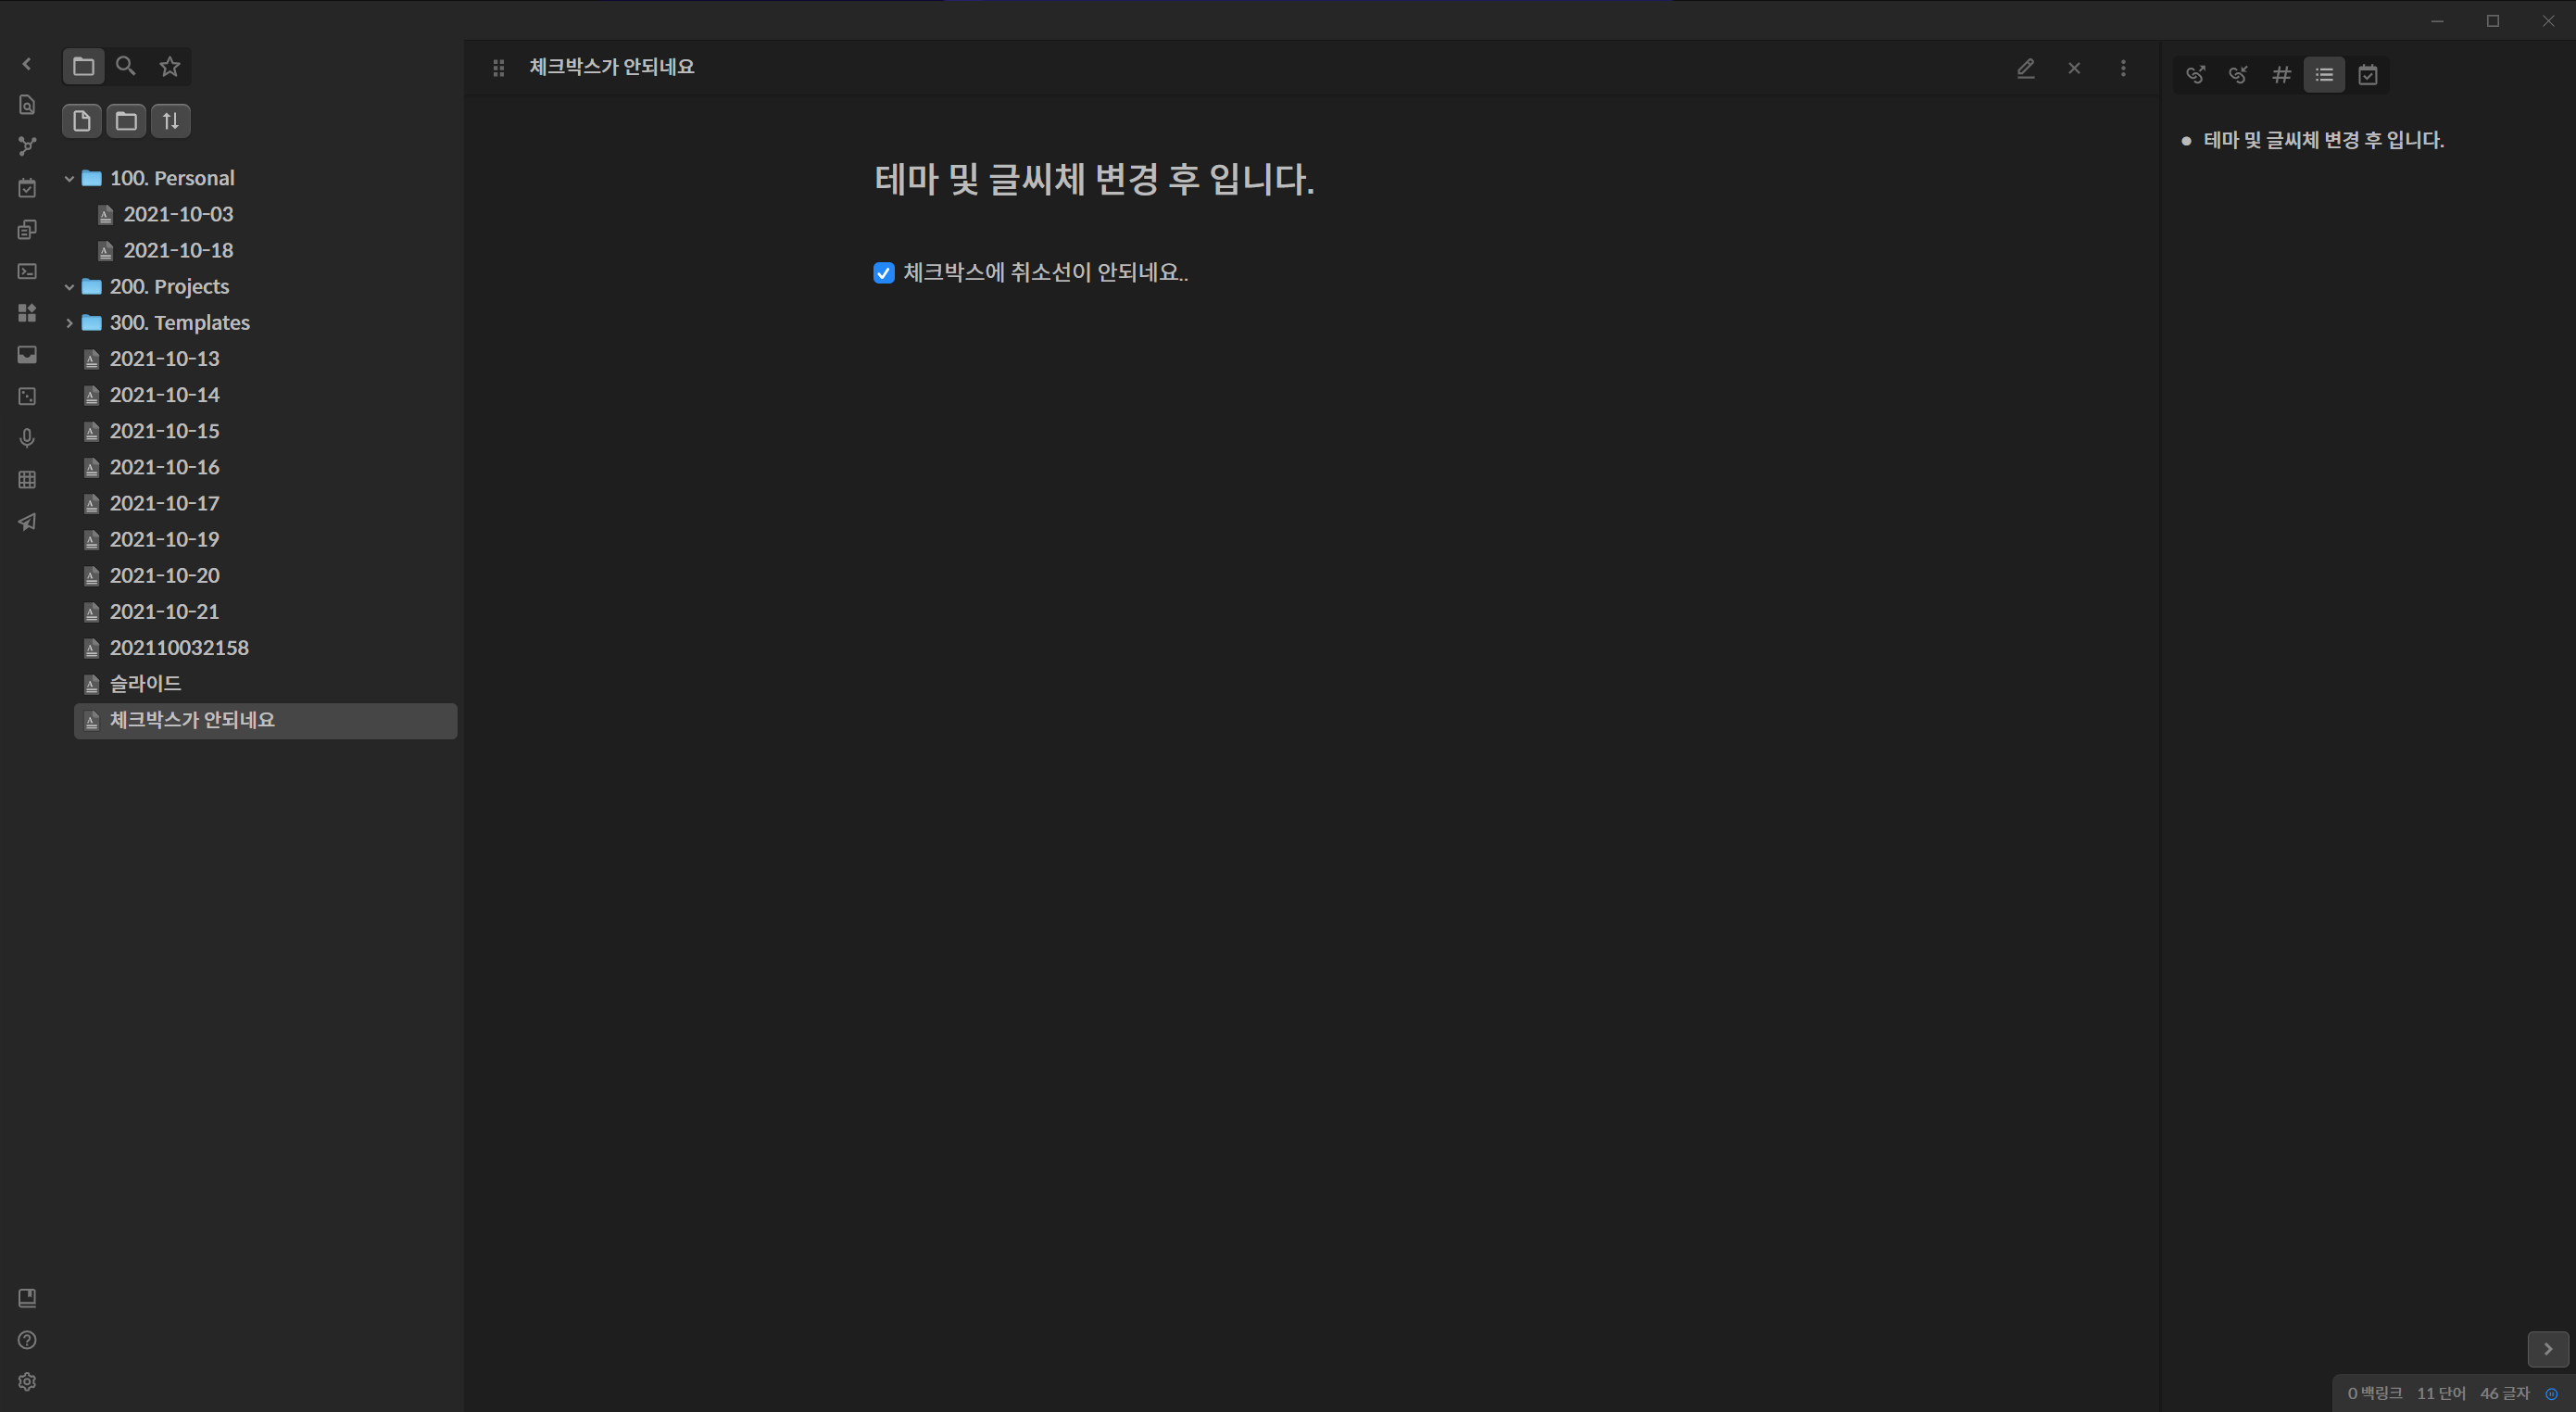The image size is (2576, 1412).
Task: Change the file sort order with the arrows button
Action: coord(170,121)
